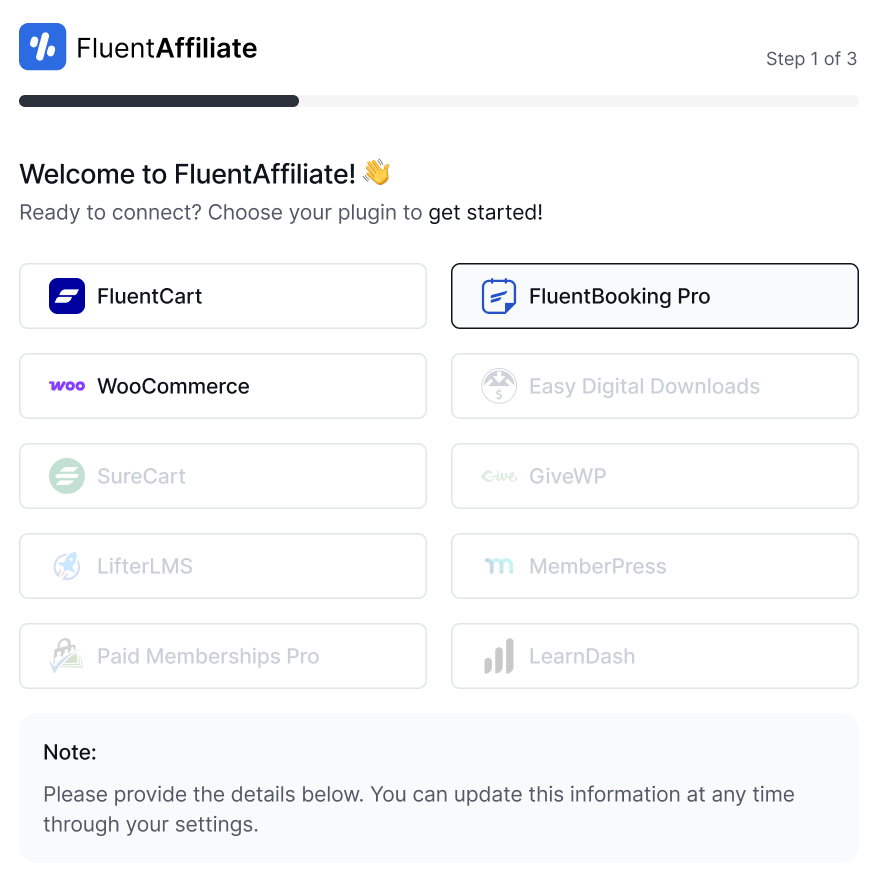The image size is (883, 886).
Task: Click the GiveWP logo icon
Action: tap(499, 476)
